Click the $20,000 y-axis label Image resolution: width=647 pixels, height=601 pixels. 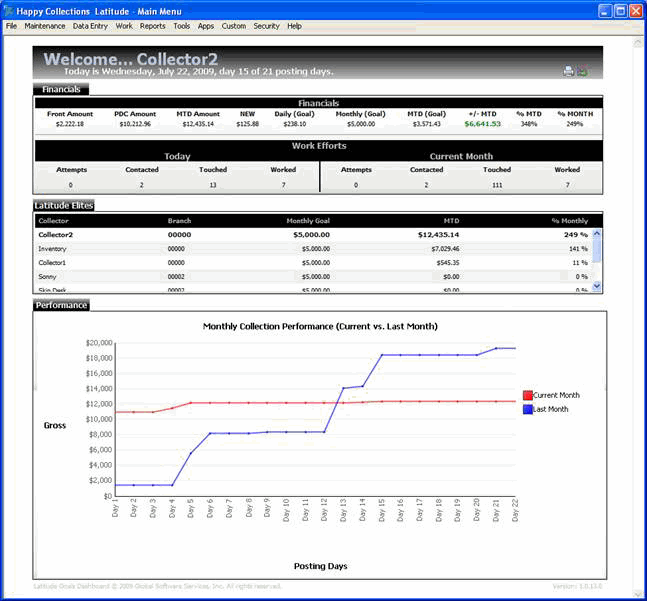[99, 343]
